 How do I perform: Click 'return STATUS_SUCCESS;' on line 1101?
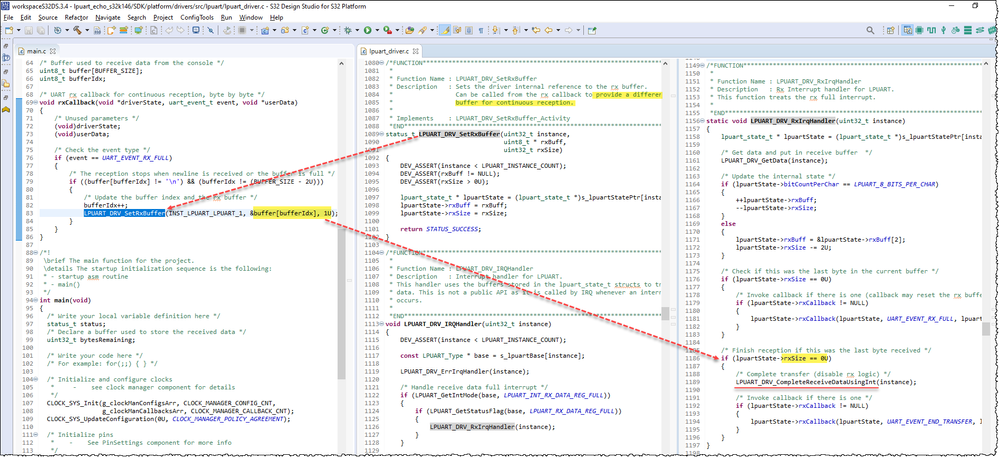pyautogui.click(x=440, y=229)
